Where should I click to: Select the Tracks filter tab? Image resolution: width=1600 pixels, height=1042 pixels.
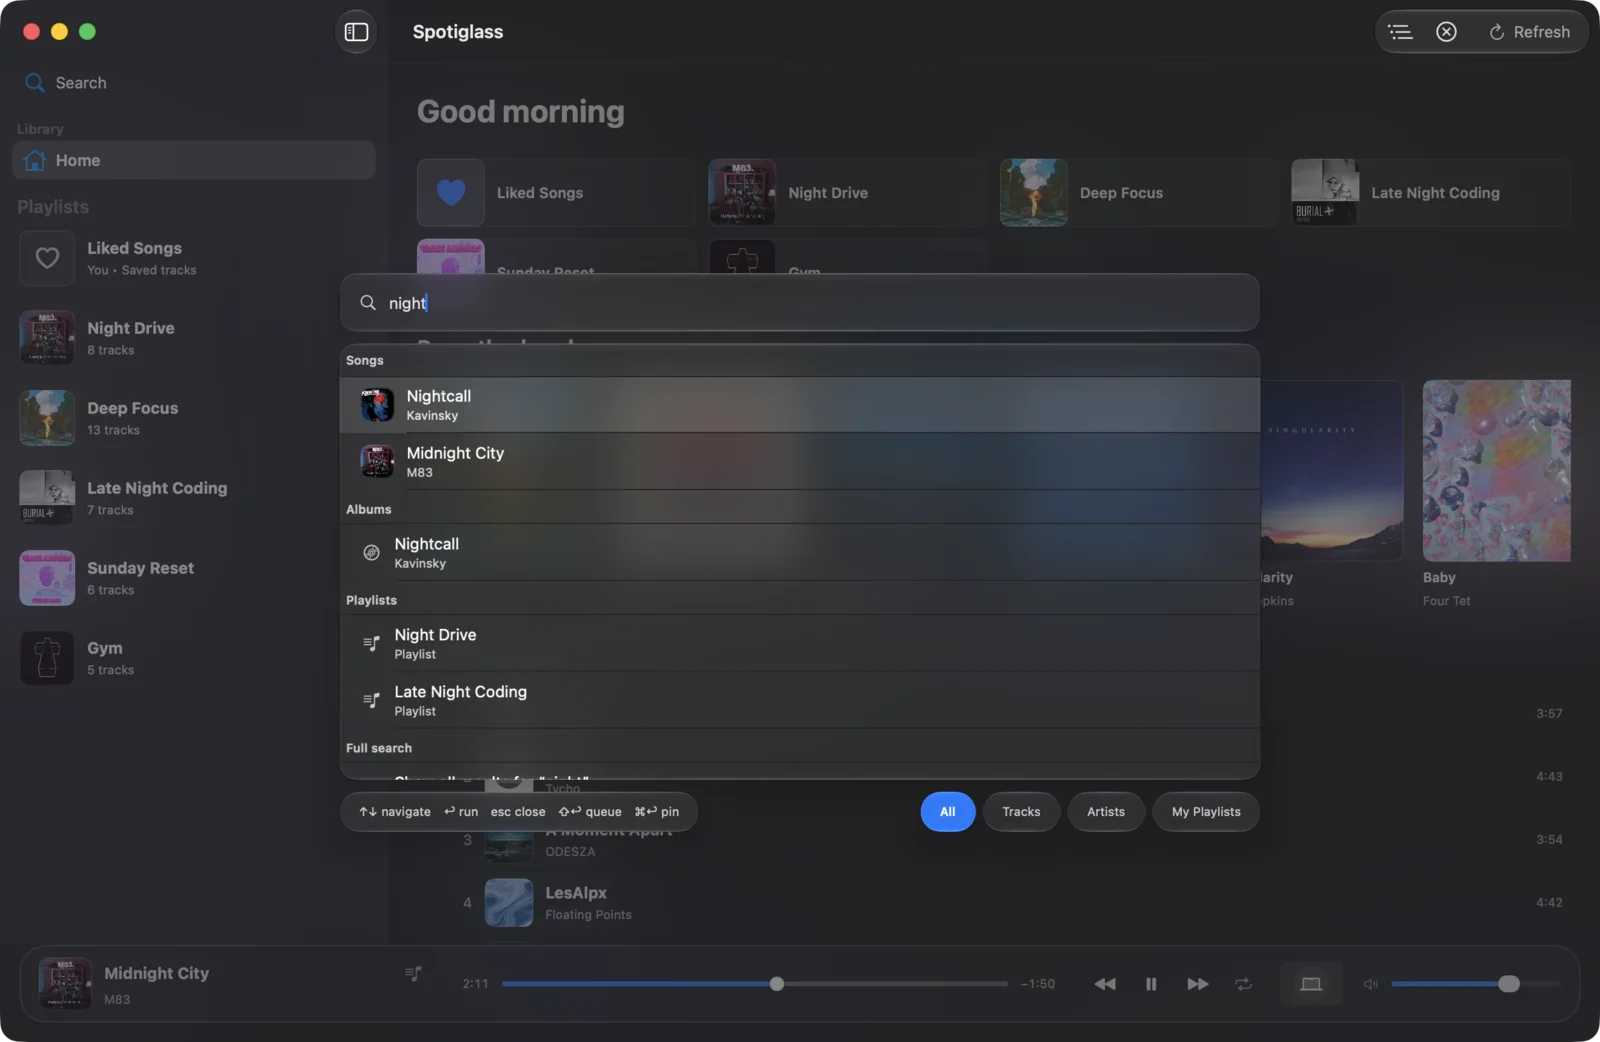pyautogui.click(x=1021, y=812)
